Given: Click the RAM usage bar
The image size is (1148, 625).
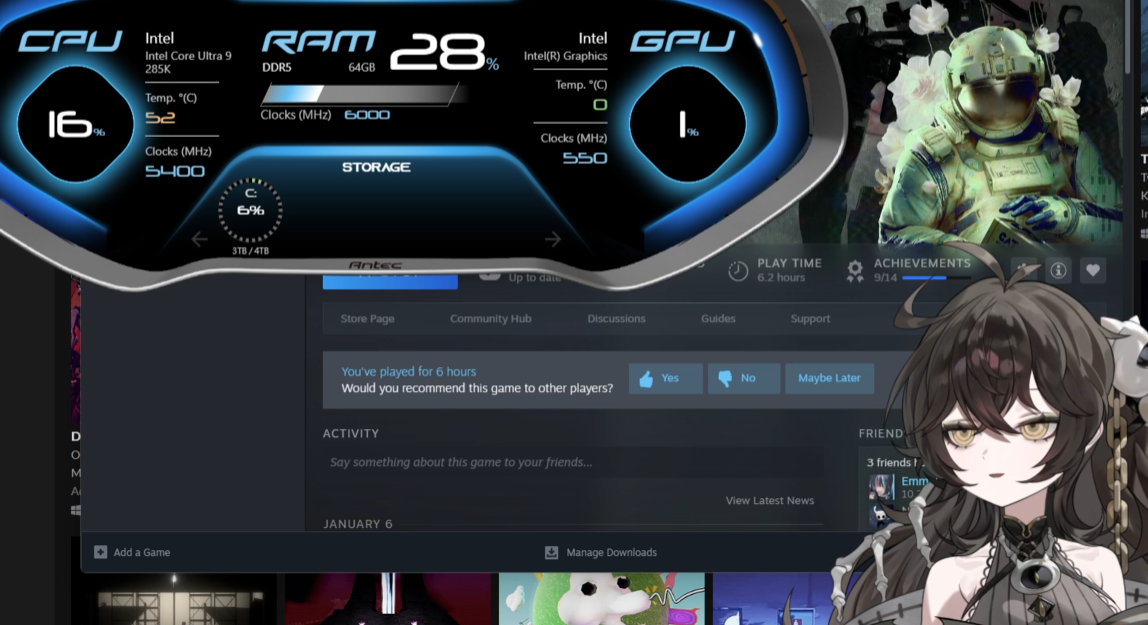Looking at the screenshot, I should (362, 94).
